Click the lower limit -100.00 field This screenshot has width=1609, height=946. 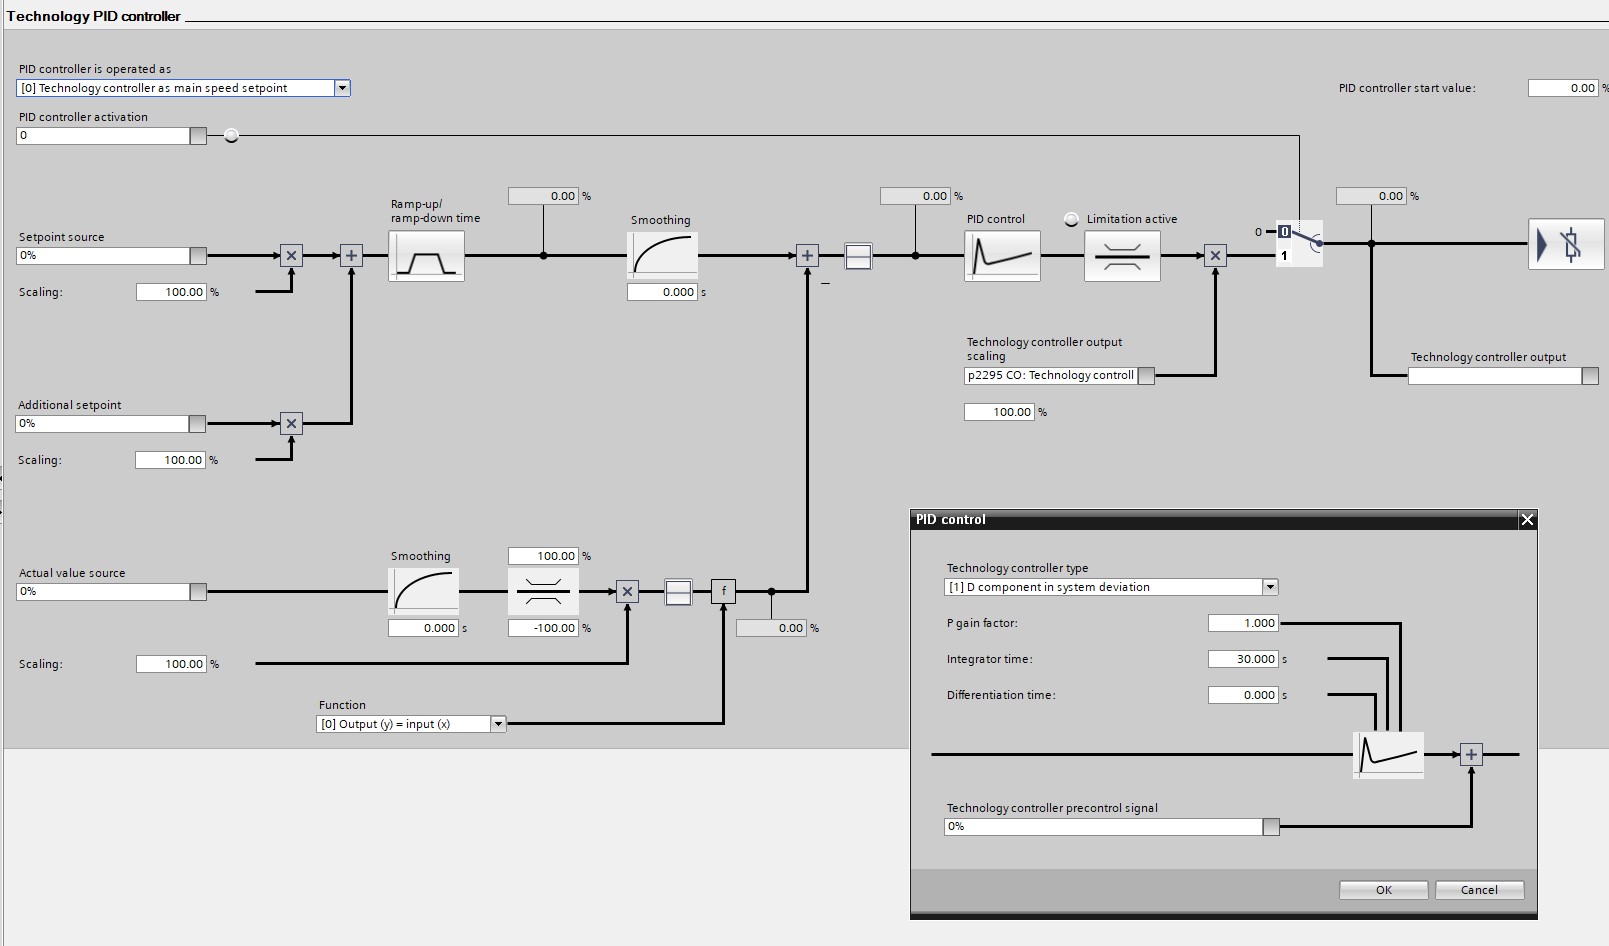tap(543, 628)
